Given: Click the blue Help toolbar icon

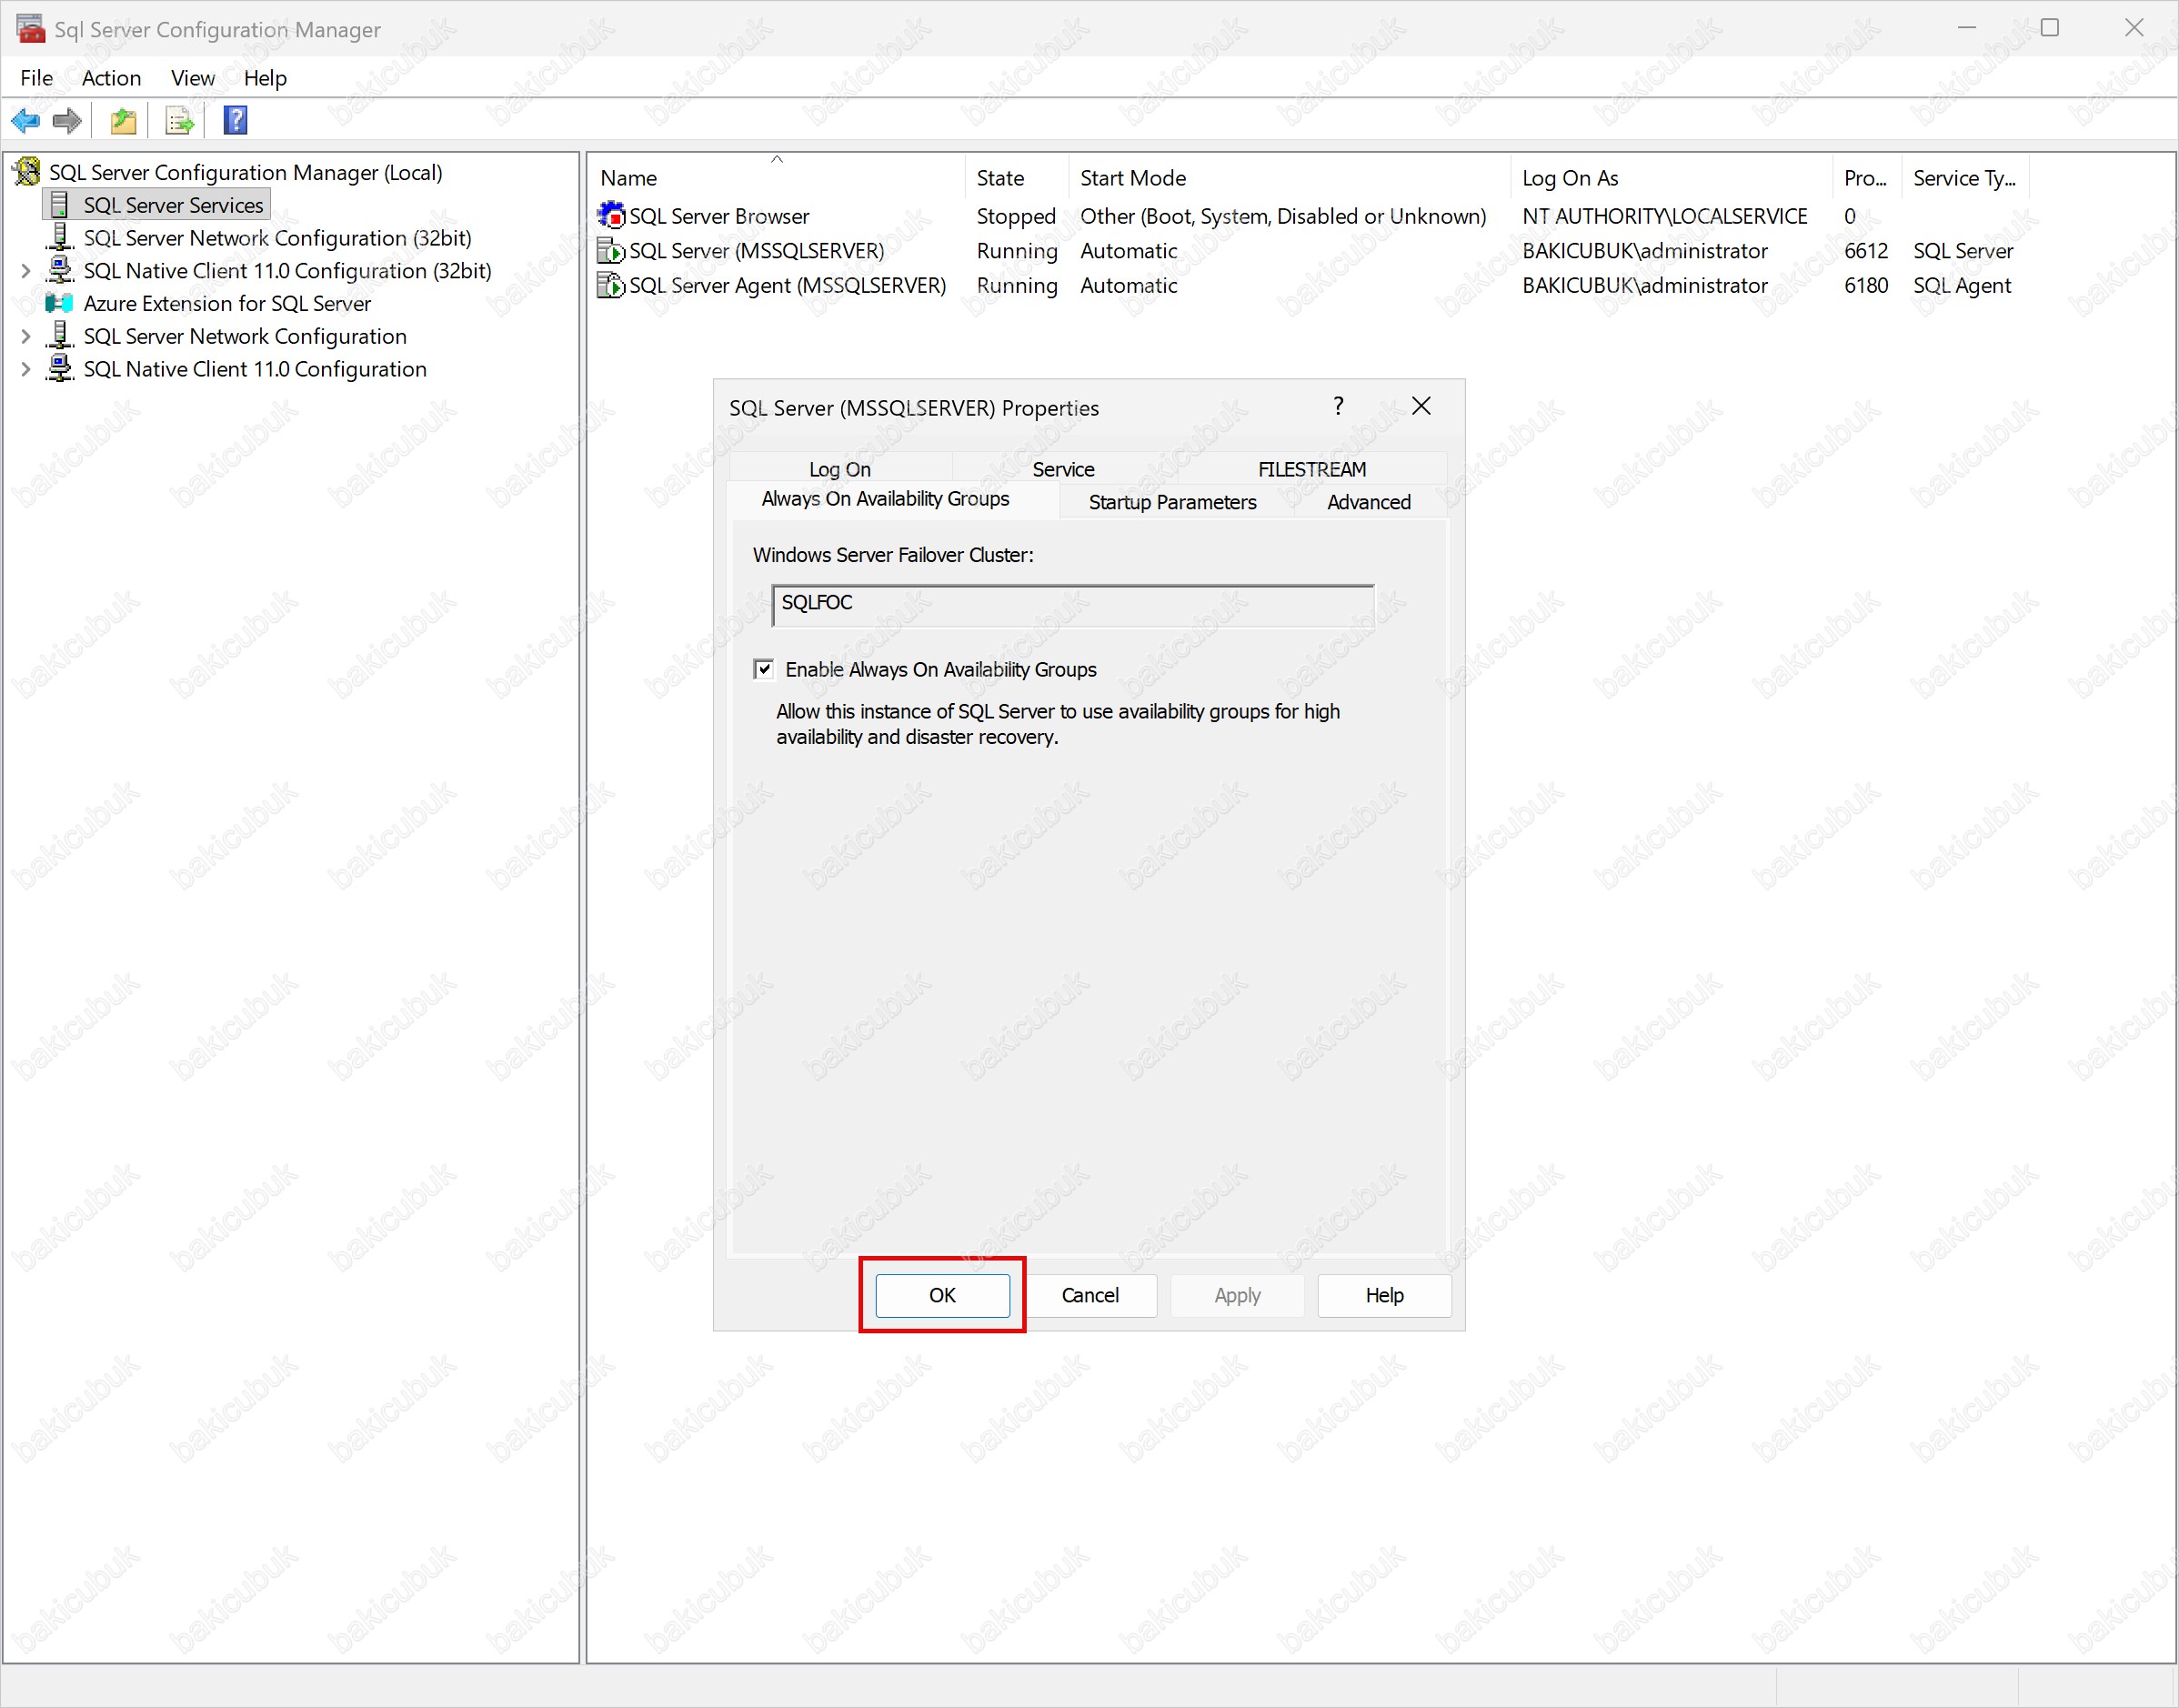Looking at the screenshot, I should pos(235,121).
